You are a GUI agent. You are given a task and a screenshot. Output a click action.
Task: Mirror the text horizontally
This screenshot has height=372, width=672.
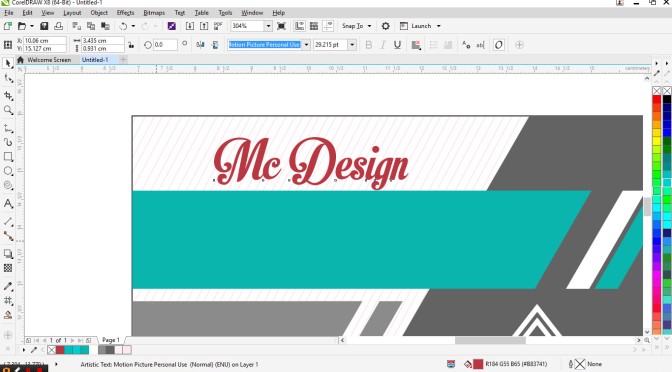coord(200,45)
